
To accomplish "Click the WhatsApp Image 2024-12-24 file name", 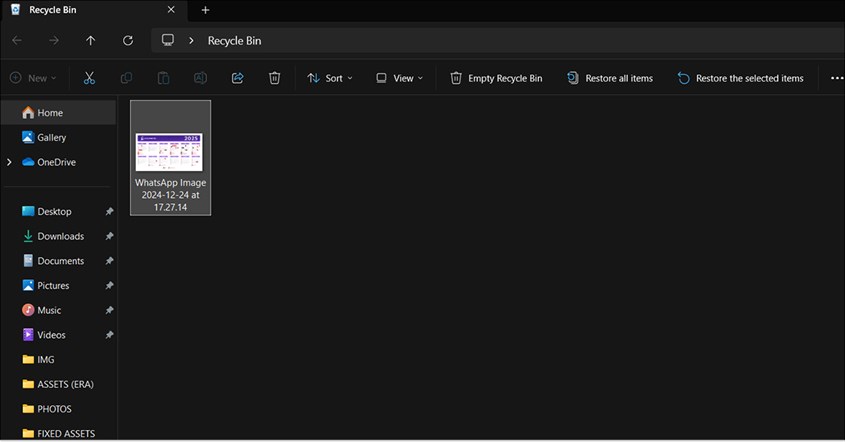I will (x=170, y=195).
